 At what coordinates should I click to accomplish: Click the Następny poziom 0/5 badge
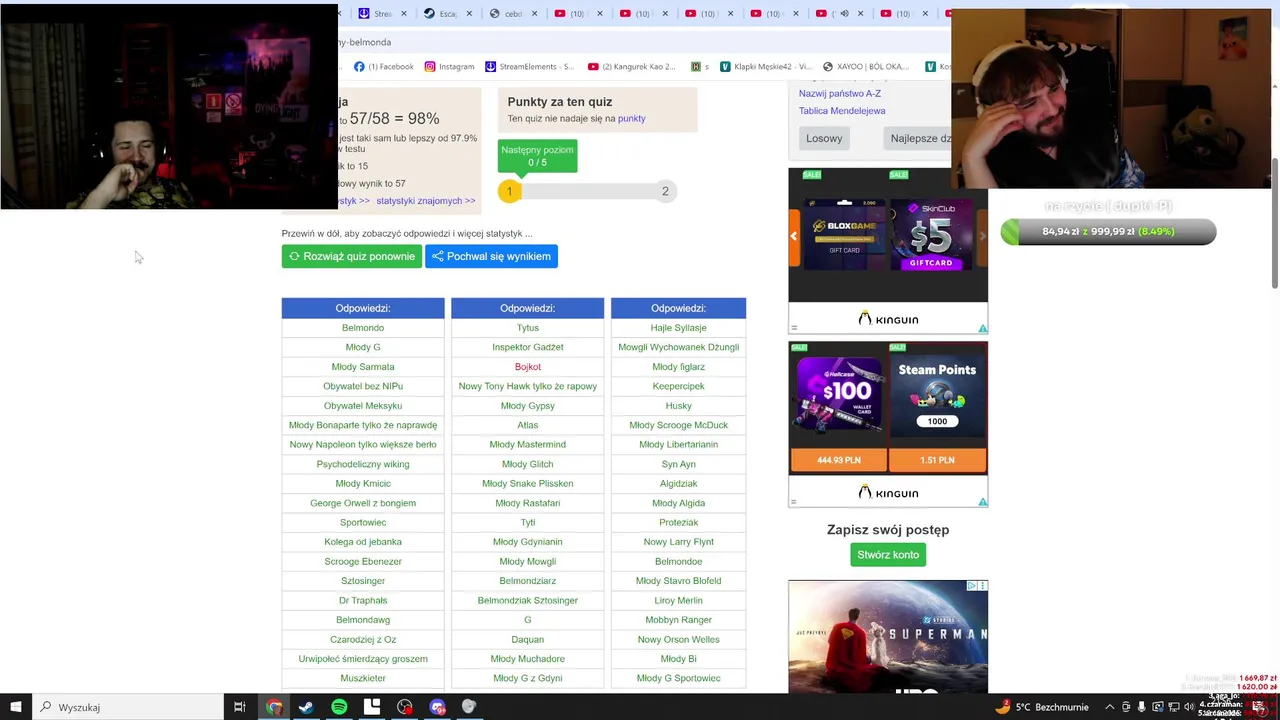pos(537,156)
